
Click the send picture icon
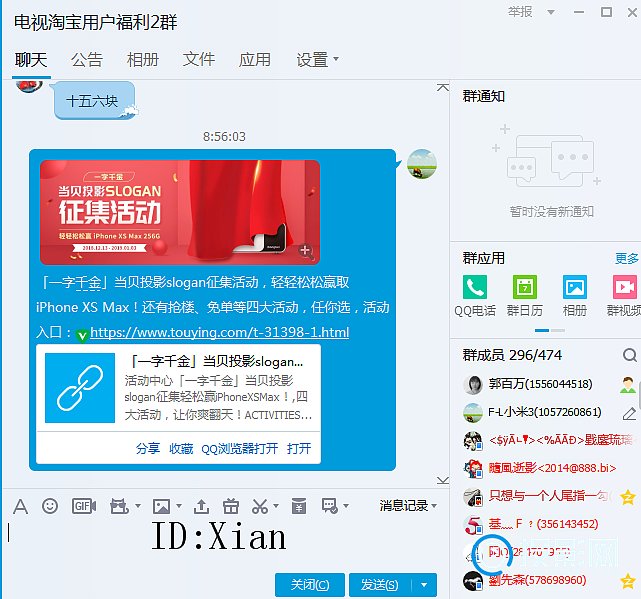161,507
